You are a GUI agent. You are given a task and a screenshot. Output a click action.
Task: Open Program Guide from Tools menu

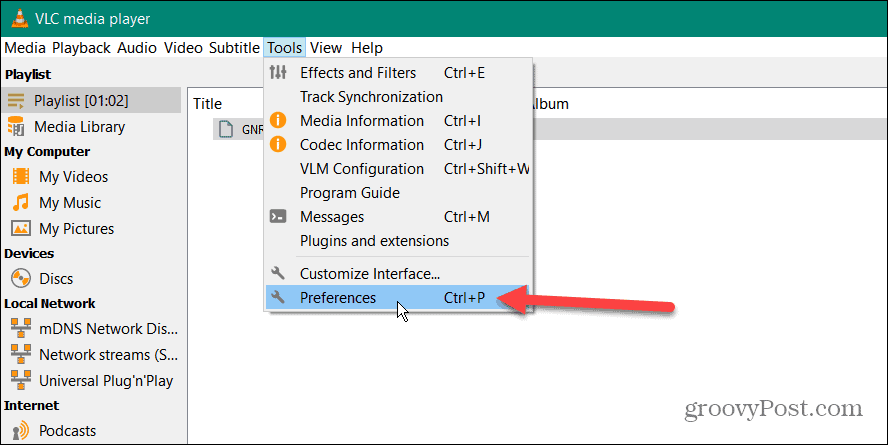click(x=399, y=193)
